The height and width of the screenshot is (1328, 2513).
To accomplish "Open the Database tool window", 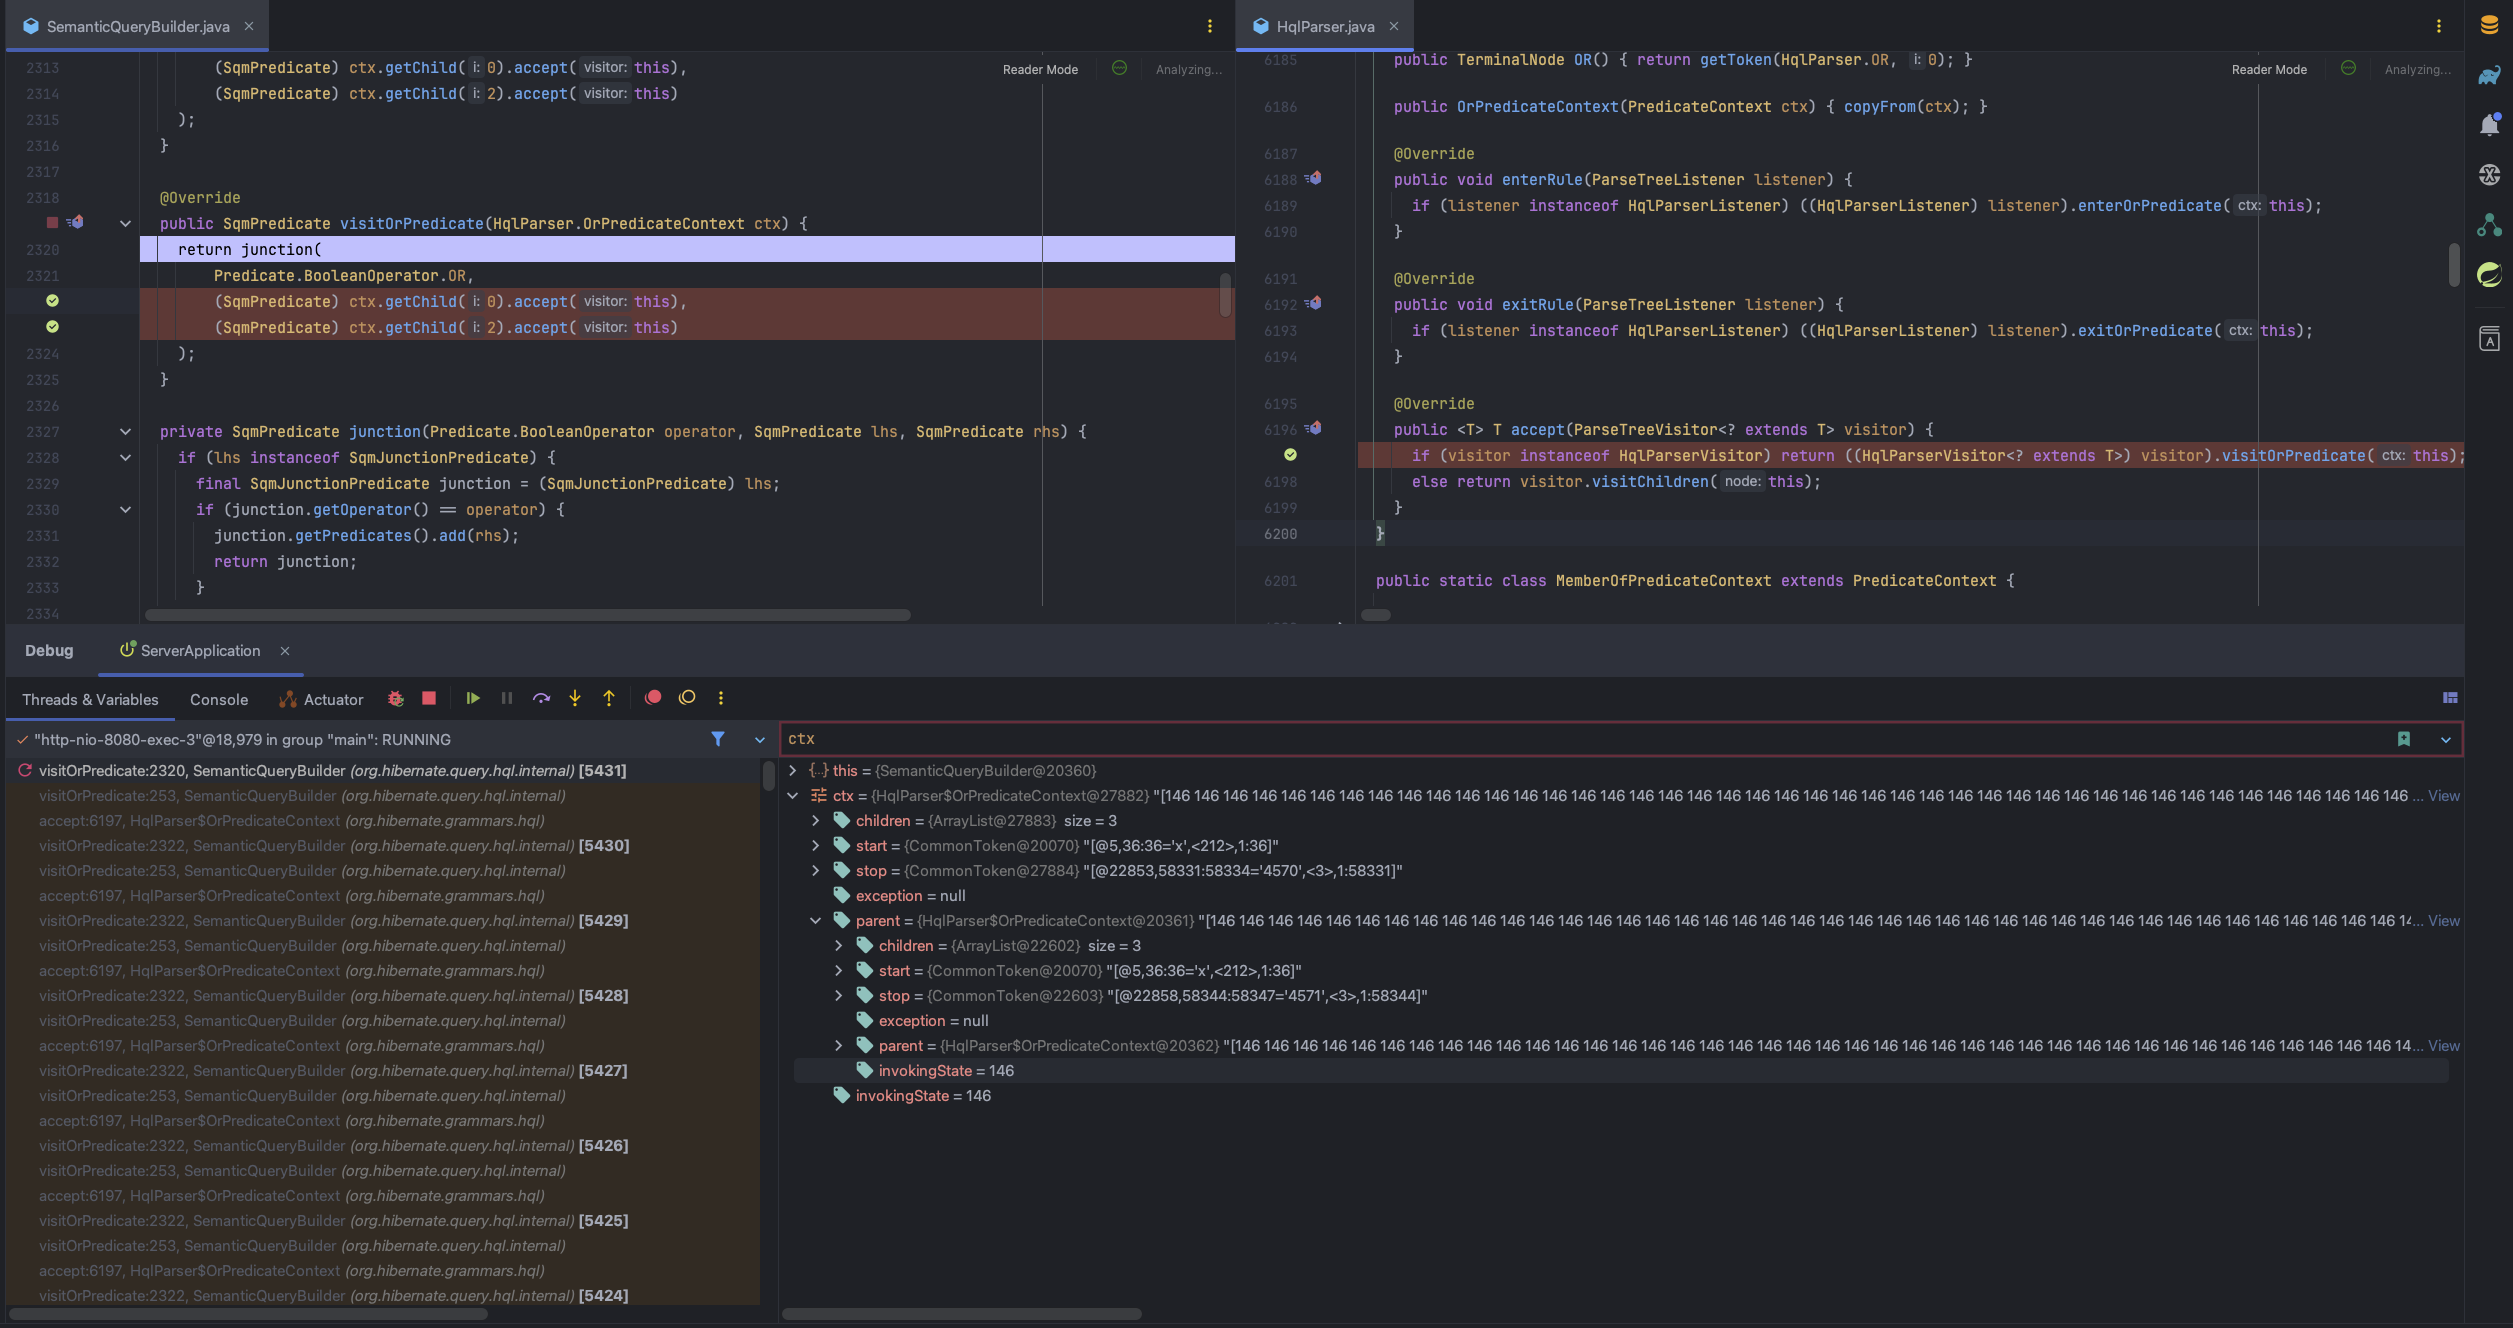I will coord(2489,26).
